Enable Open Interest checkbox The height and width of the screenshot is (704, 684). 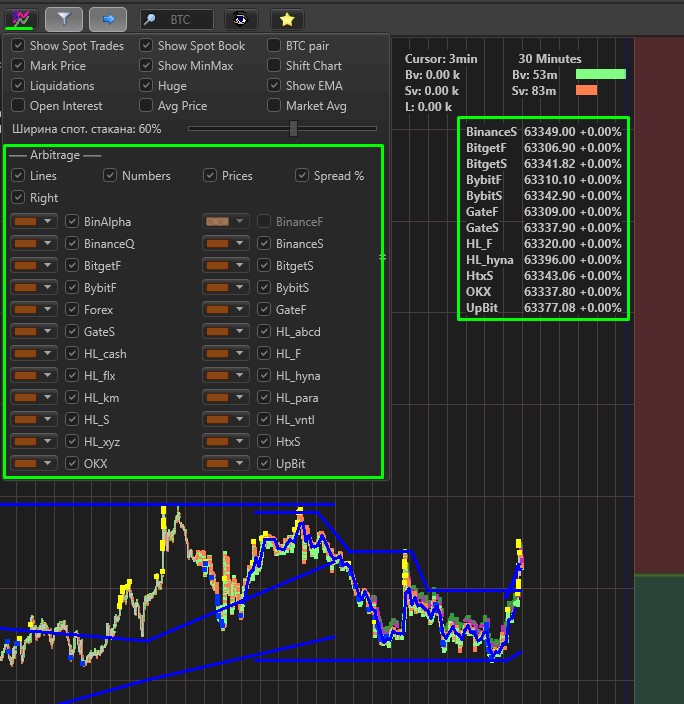(x=18, y=106)
